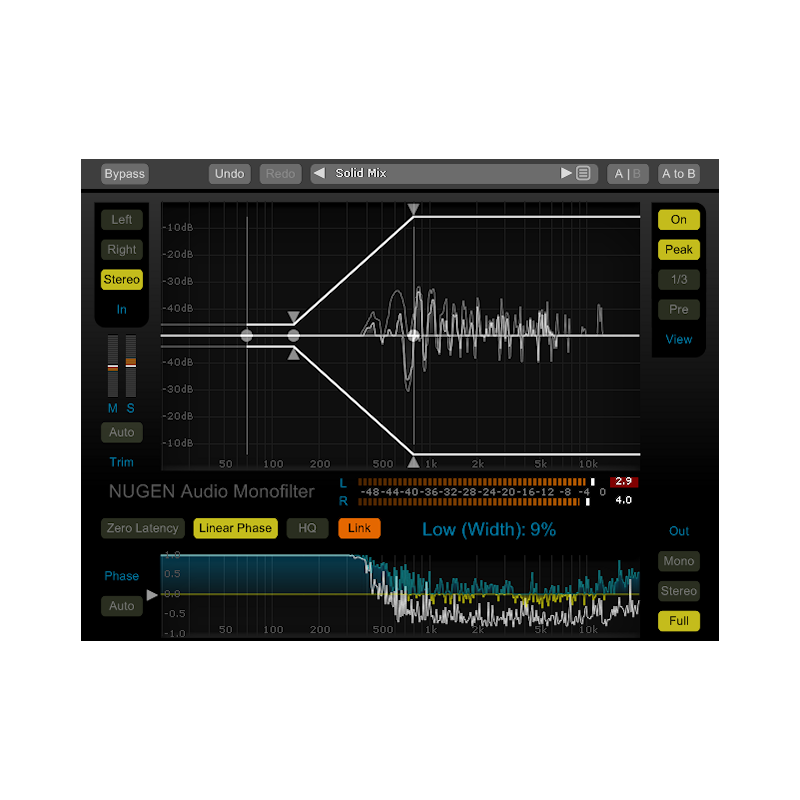Enable HQ processing mode
Viewport: 800px width, 800px height.
(308, 528)
